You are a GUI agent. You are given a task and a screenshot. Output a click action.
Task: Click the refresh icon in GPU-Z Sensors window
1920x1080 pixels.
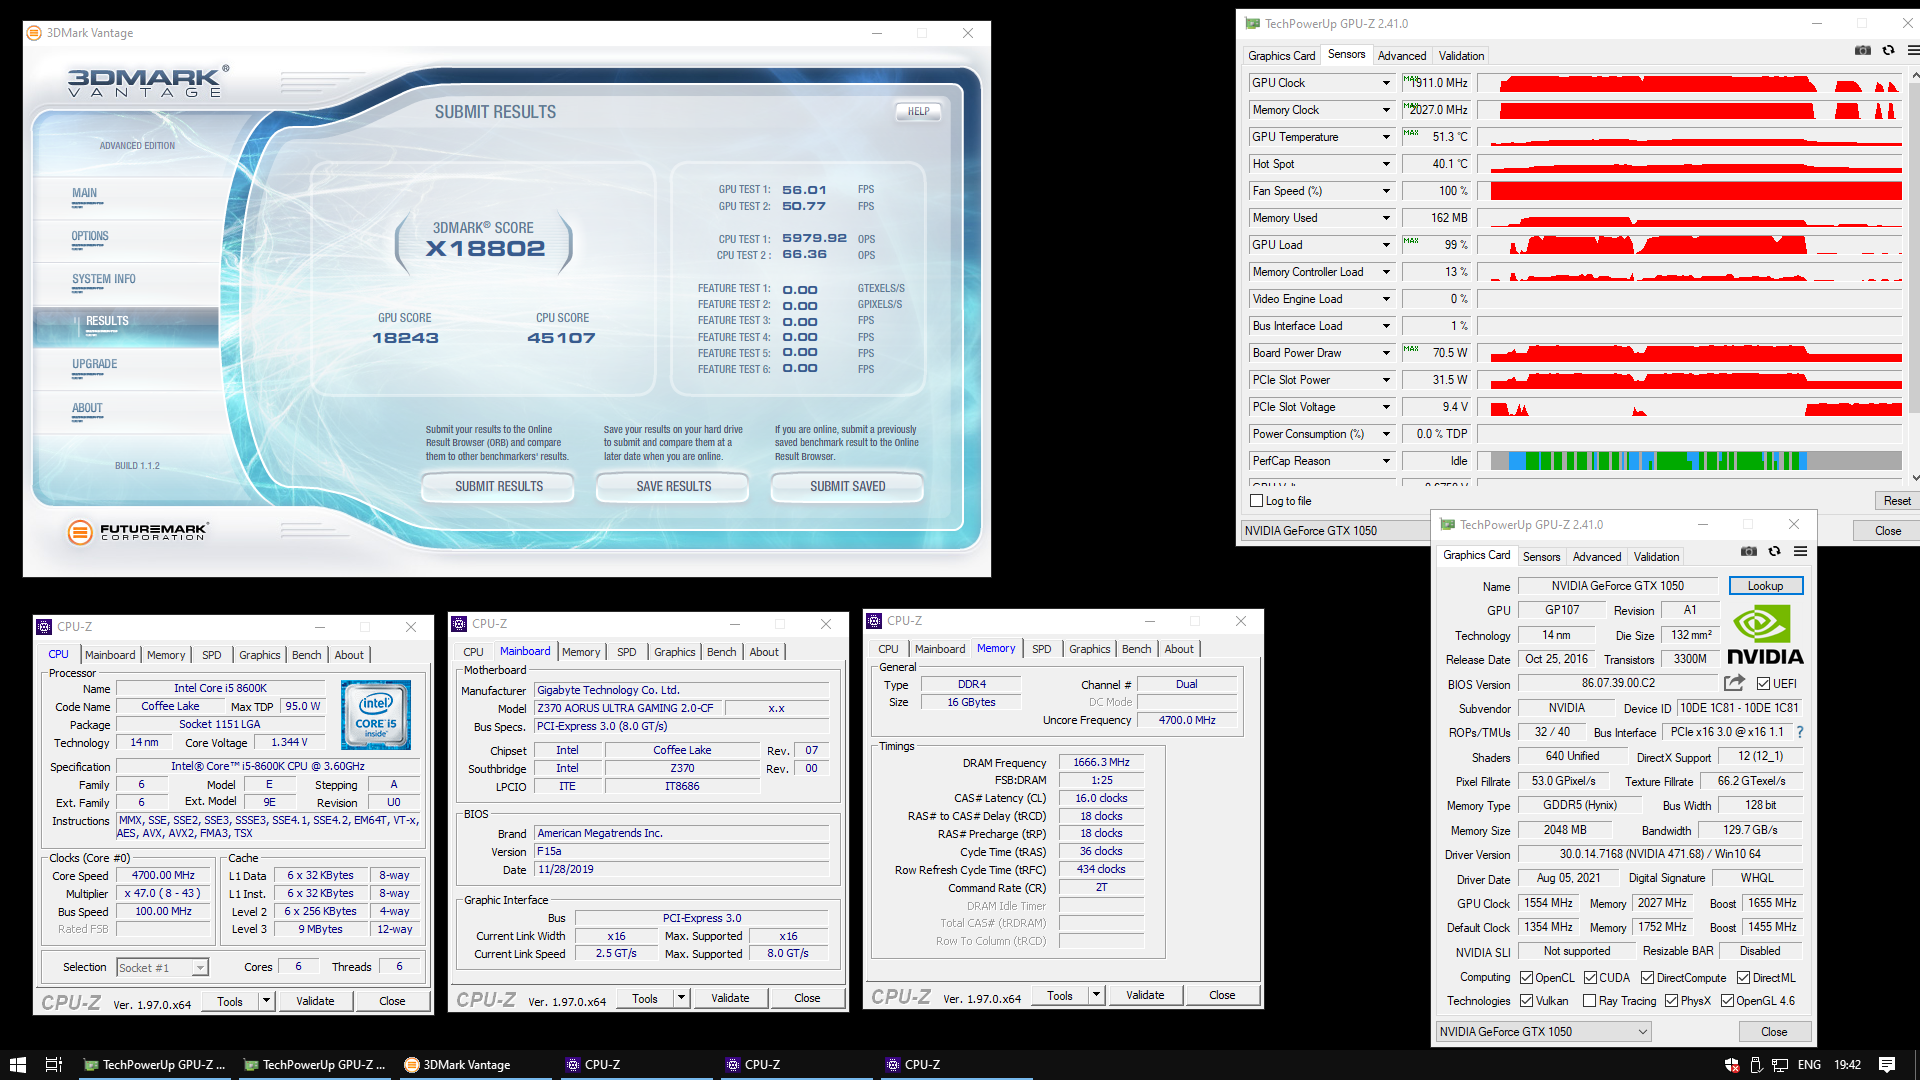coord(1888,50)
